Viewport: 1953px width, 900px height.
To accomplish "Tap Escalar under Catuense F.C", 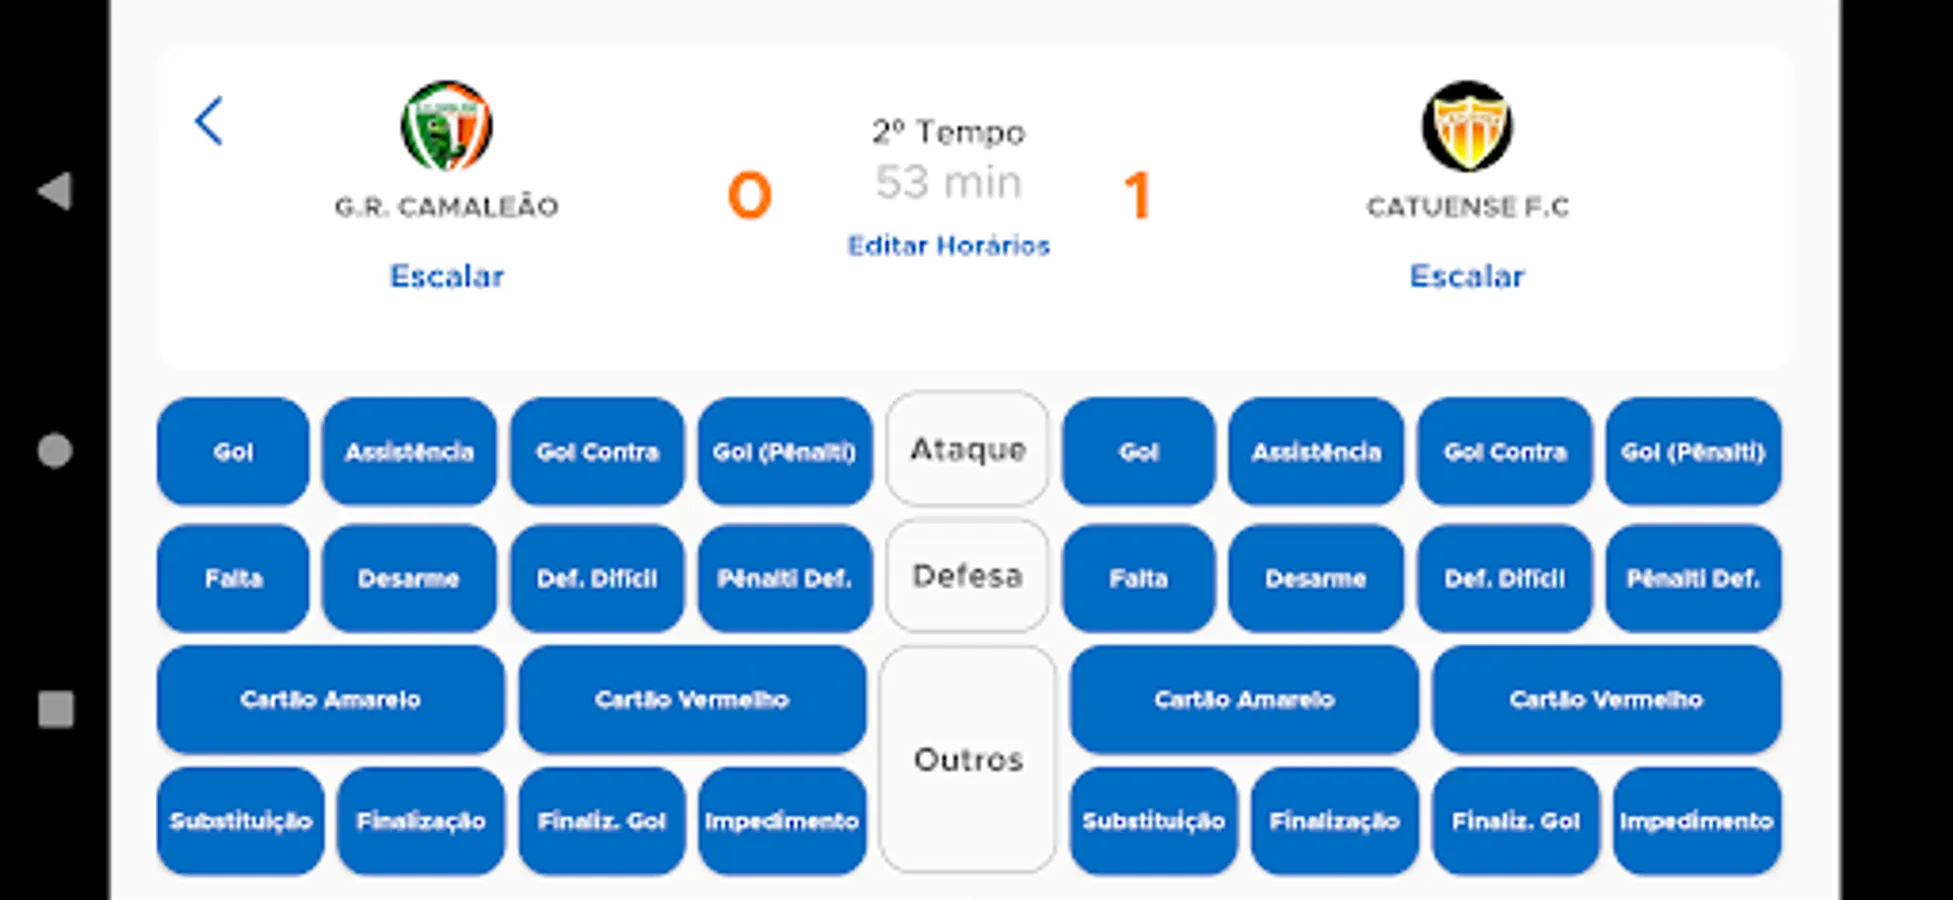I will click(1467, 276).
